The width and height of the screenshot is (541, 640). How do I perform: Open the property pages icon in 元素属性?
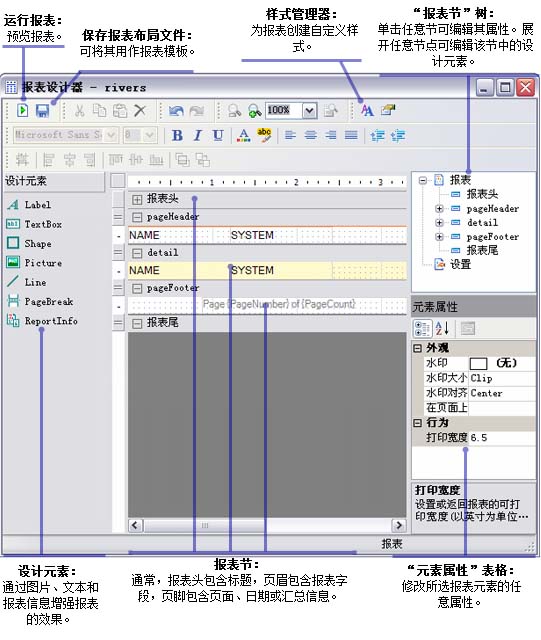point(468,328)
